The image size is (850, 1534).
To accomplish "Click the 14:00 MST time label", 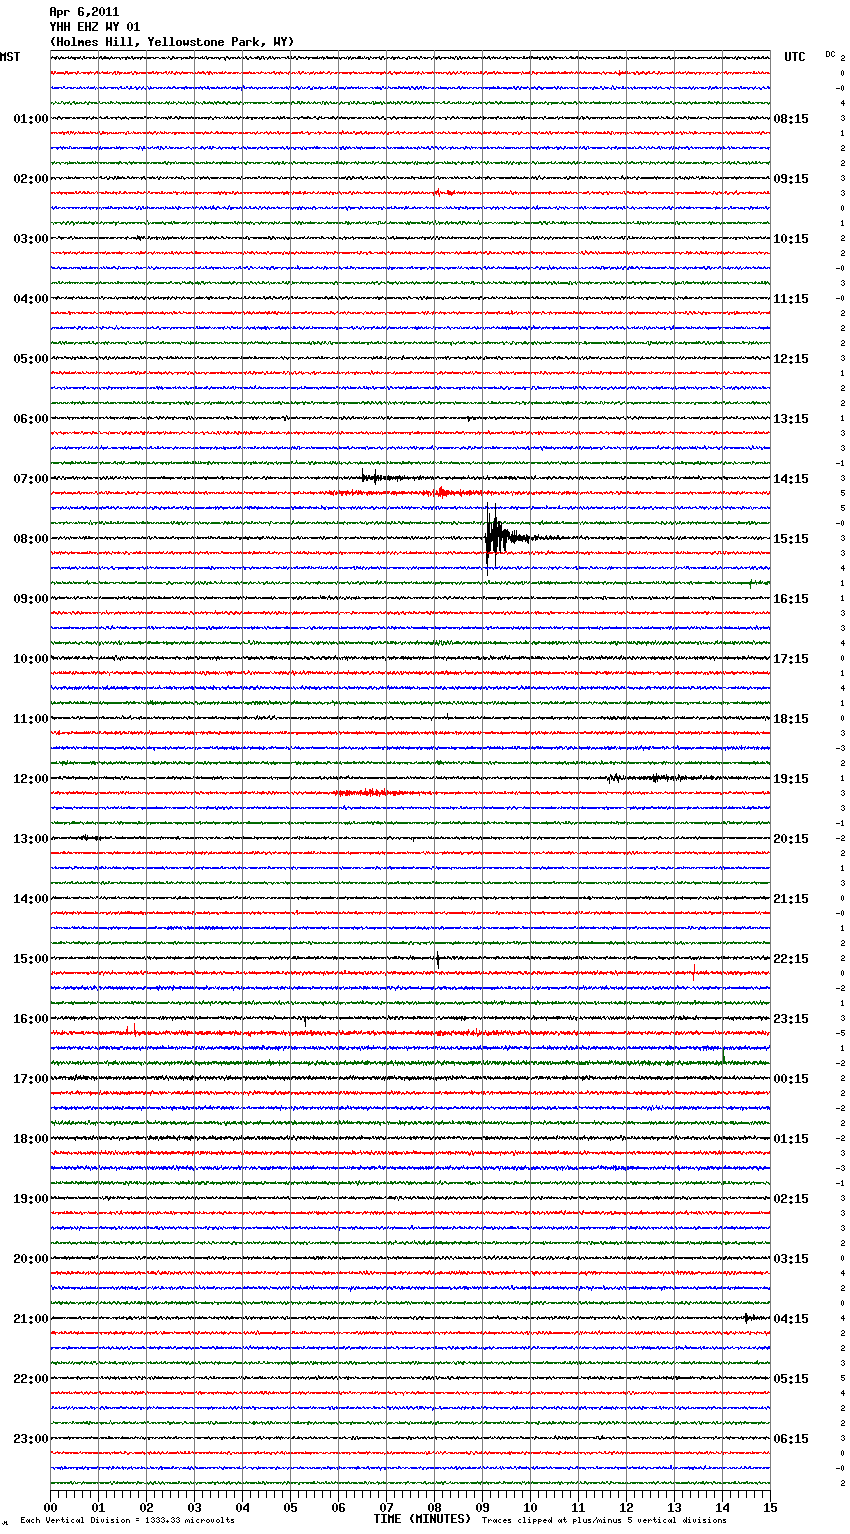I will point(31,899).
